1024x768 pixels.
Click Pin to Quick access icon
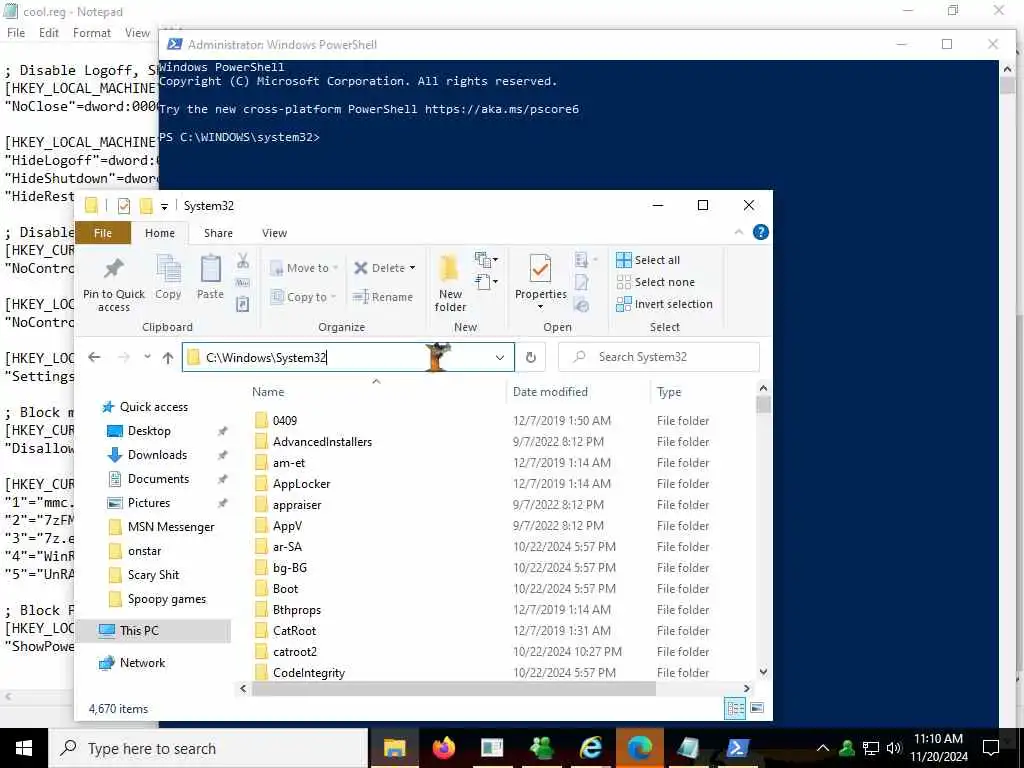[x=114, y=268]
